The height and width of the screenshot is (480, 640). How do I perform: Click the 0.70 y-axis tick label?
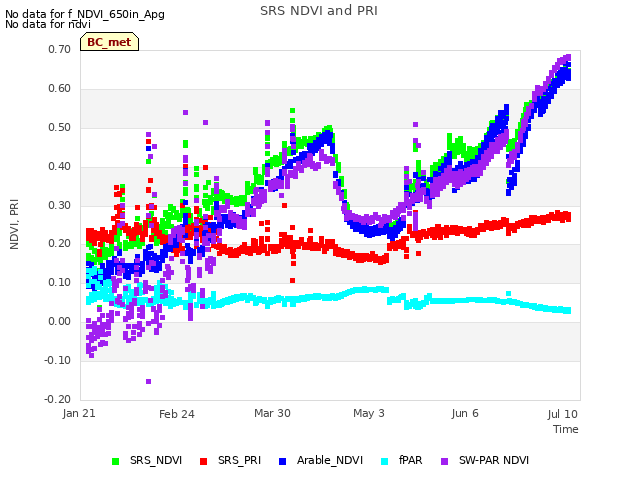click(x=60, y=49)
